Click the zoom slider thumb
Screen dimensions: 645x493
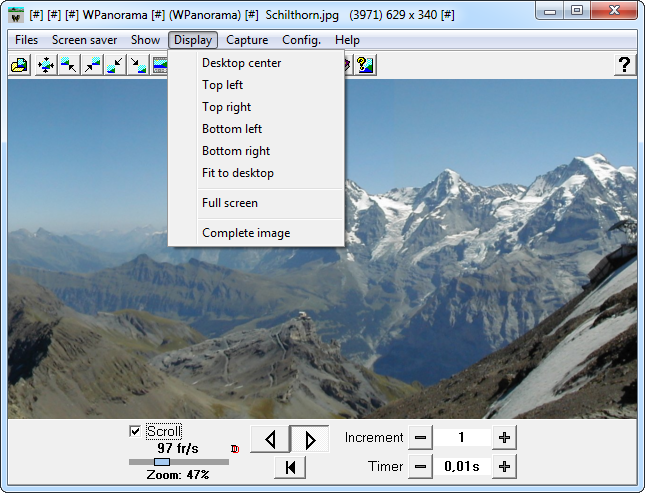(x=162, y=462)
